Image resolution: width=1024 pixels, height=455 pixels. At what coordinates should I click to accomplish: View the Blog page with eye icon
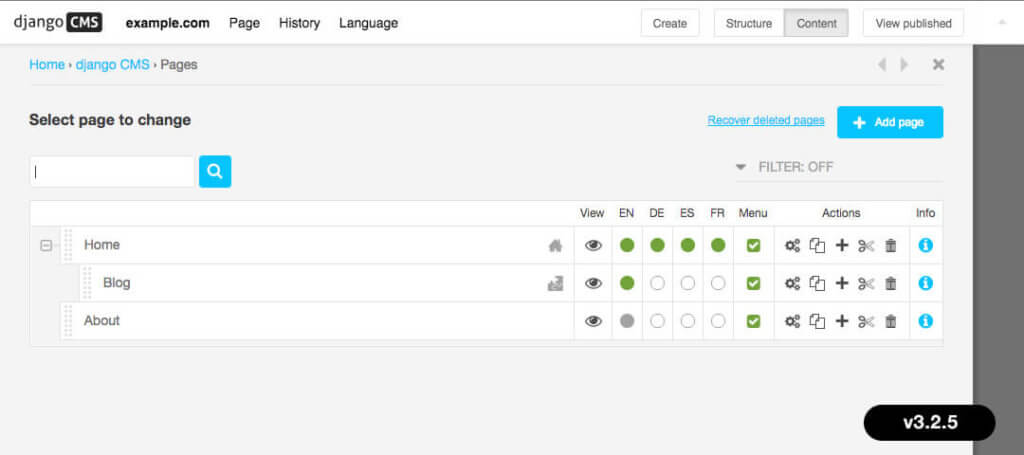(593, 283)
